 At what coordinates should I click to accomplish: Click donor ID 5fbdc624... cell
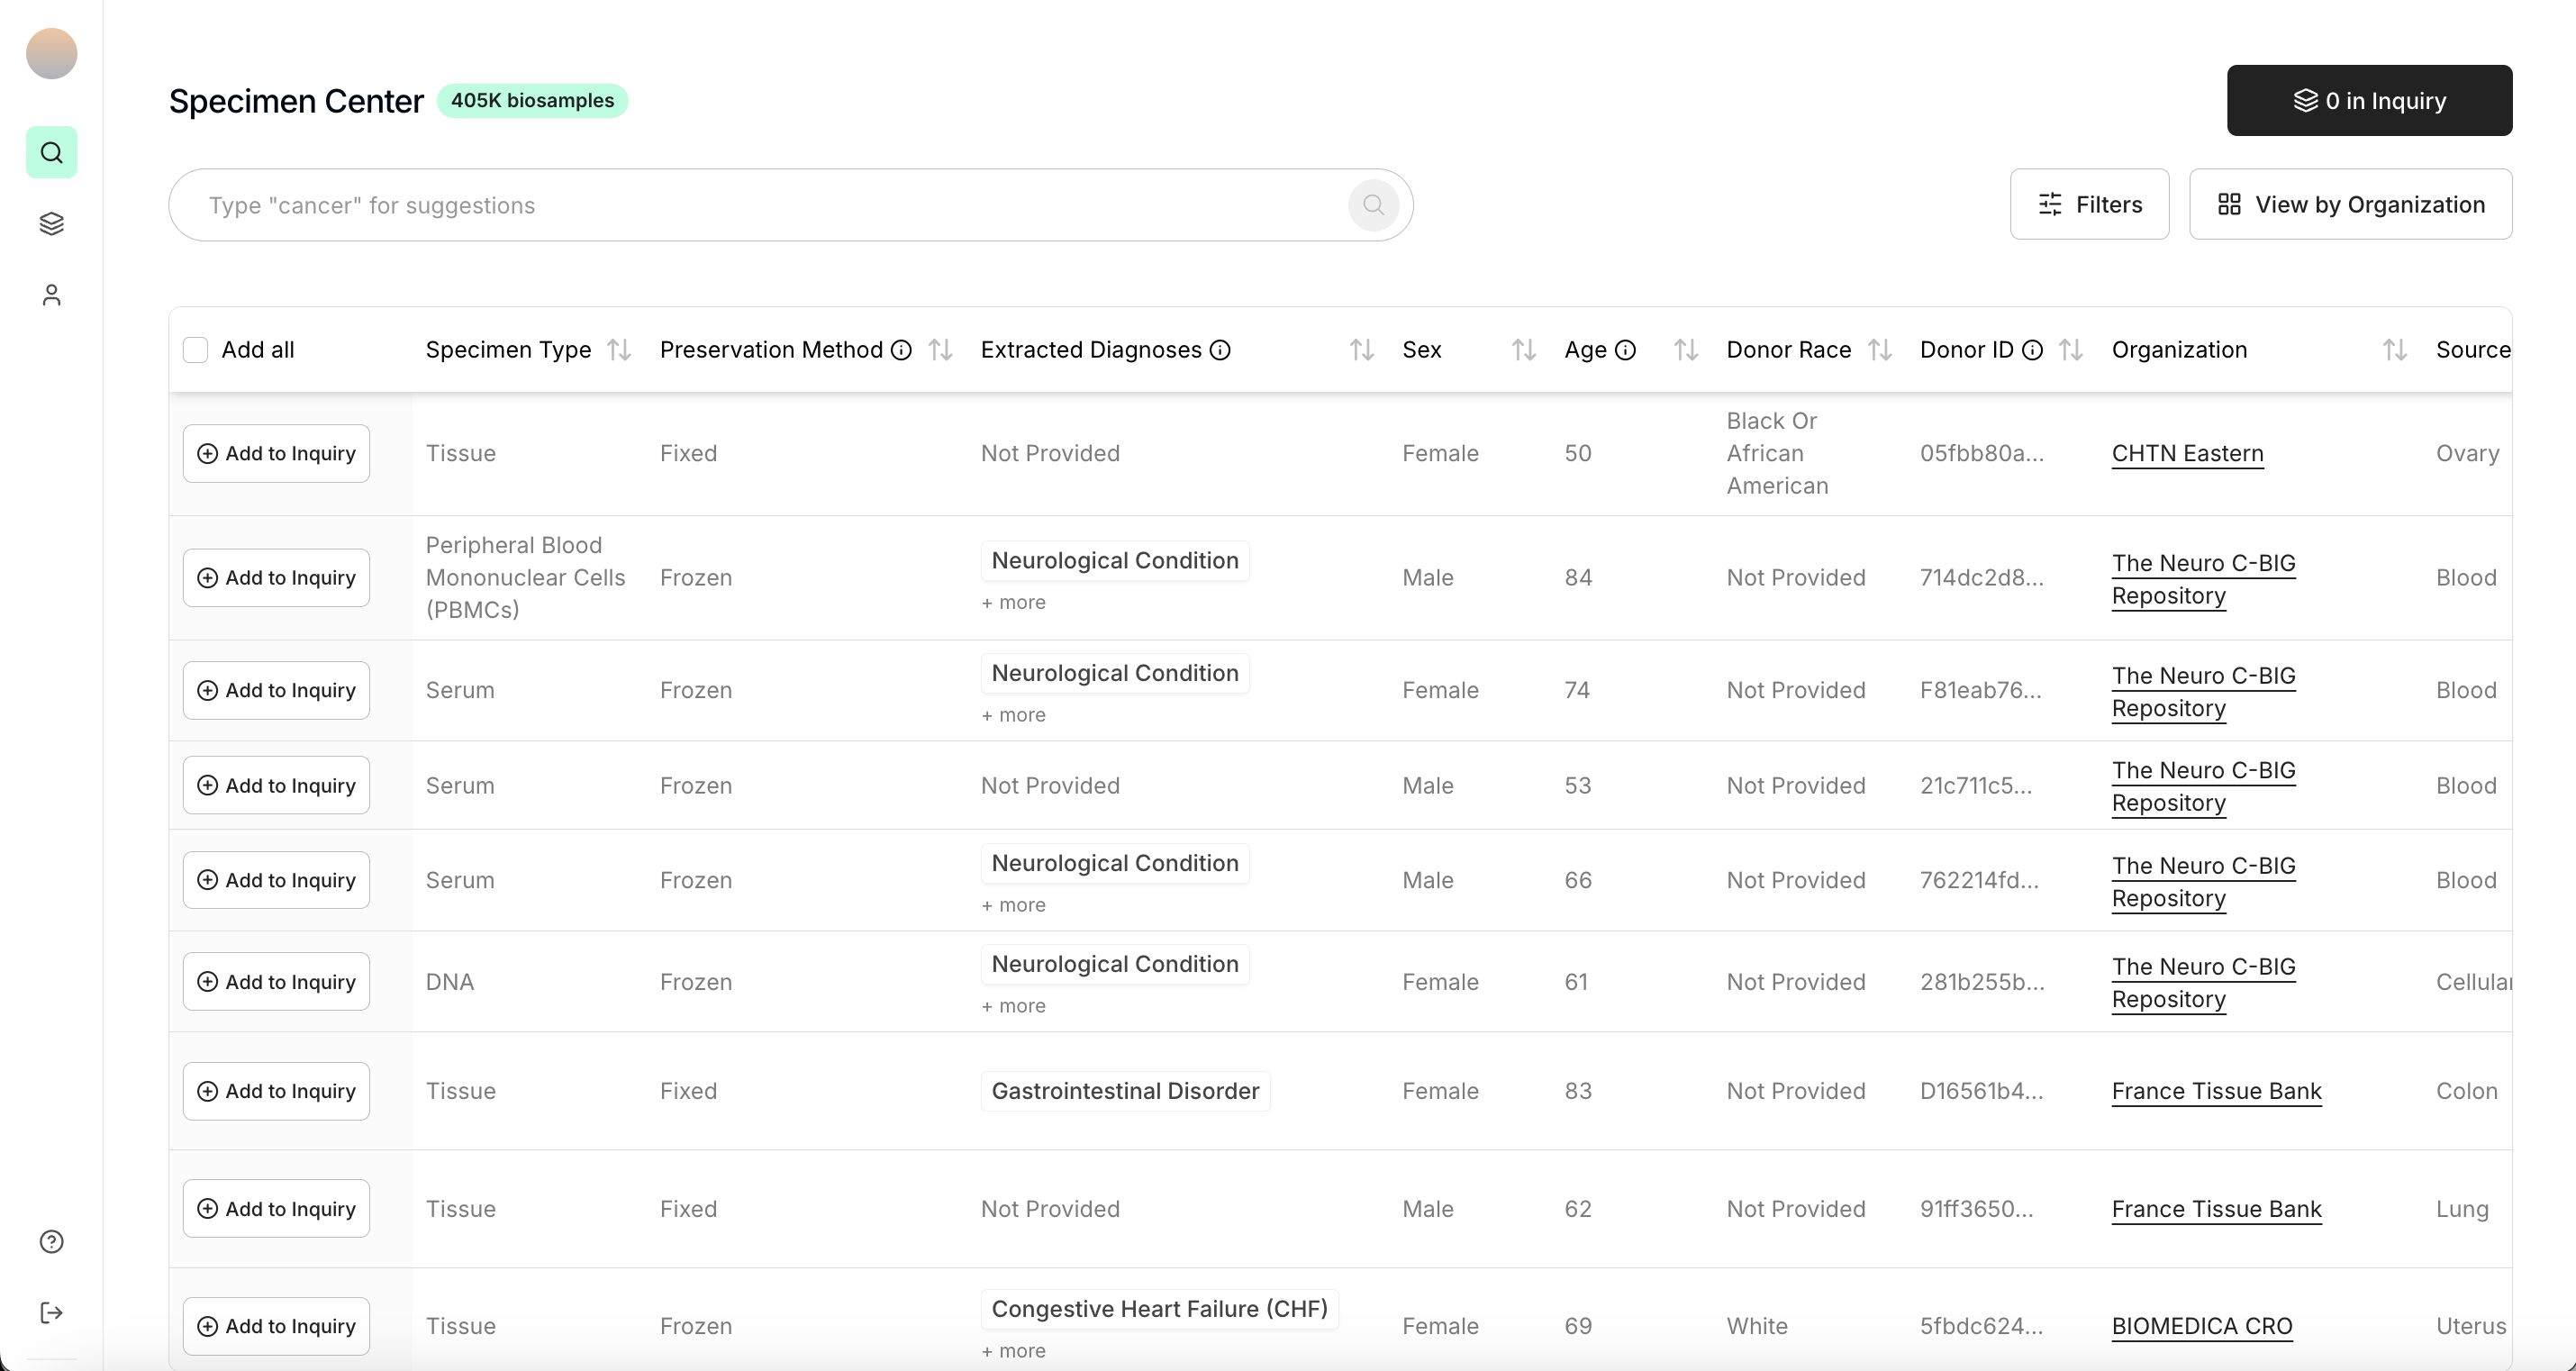1981,1327
